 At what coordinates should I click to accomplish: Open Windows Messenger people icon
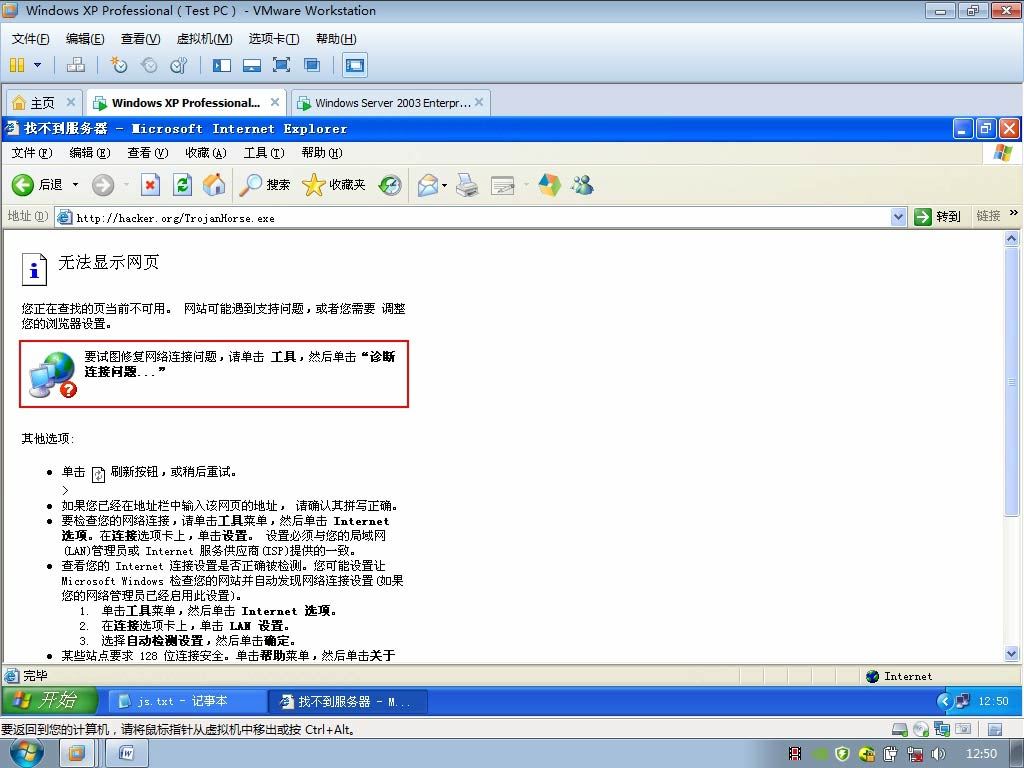point(582,185)
